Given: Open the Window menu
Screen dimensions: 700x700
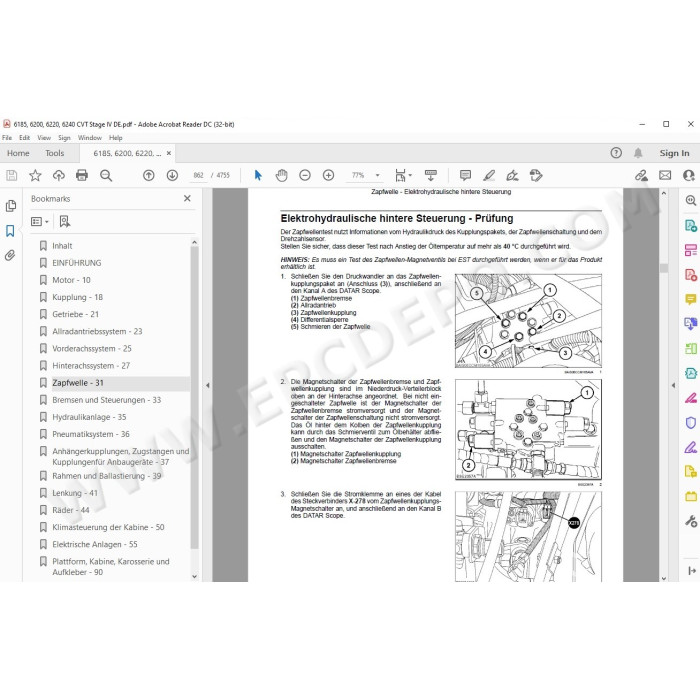Looking at the screenshot, I should 90,138.
